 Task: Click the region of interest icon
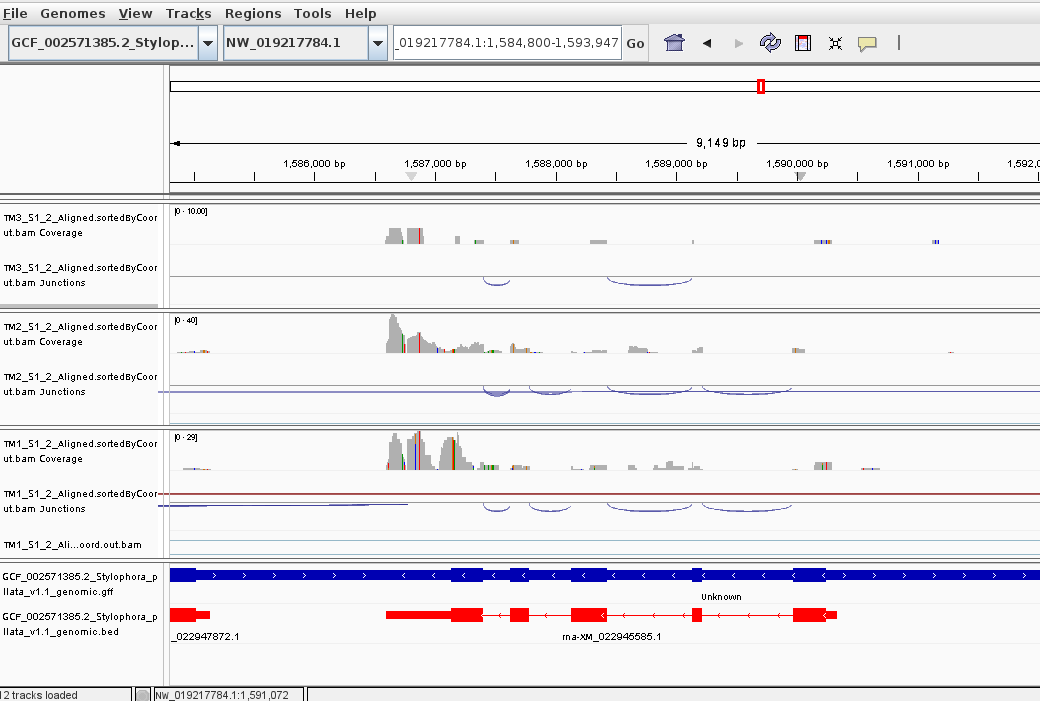click(x=803, y=43)
